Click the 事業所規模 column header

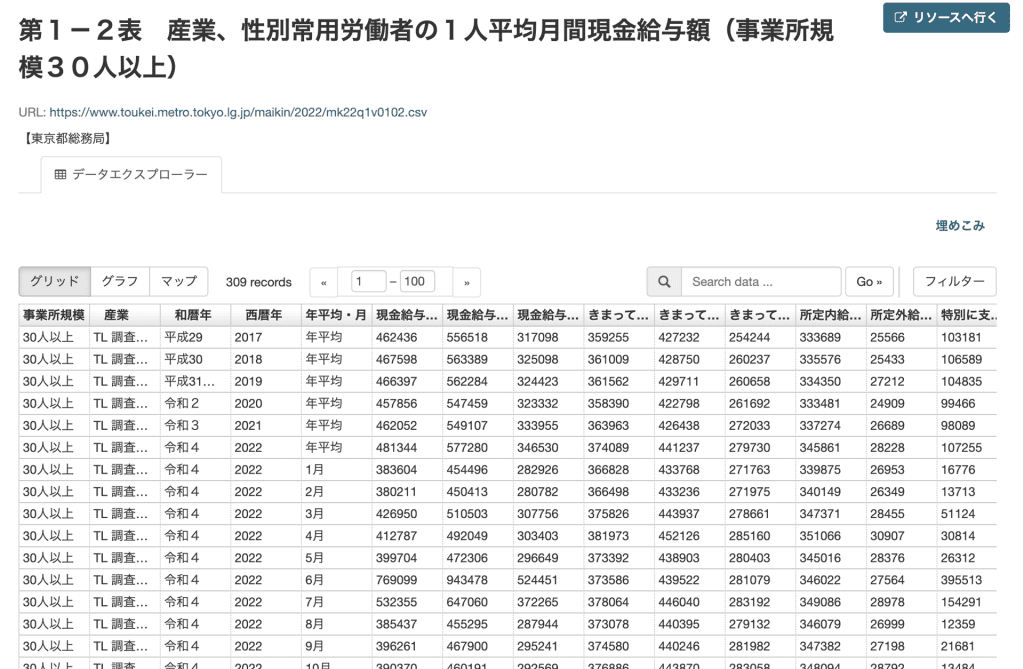click(54, 315)
